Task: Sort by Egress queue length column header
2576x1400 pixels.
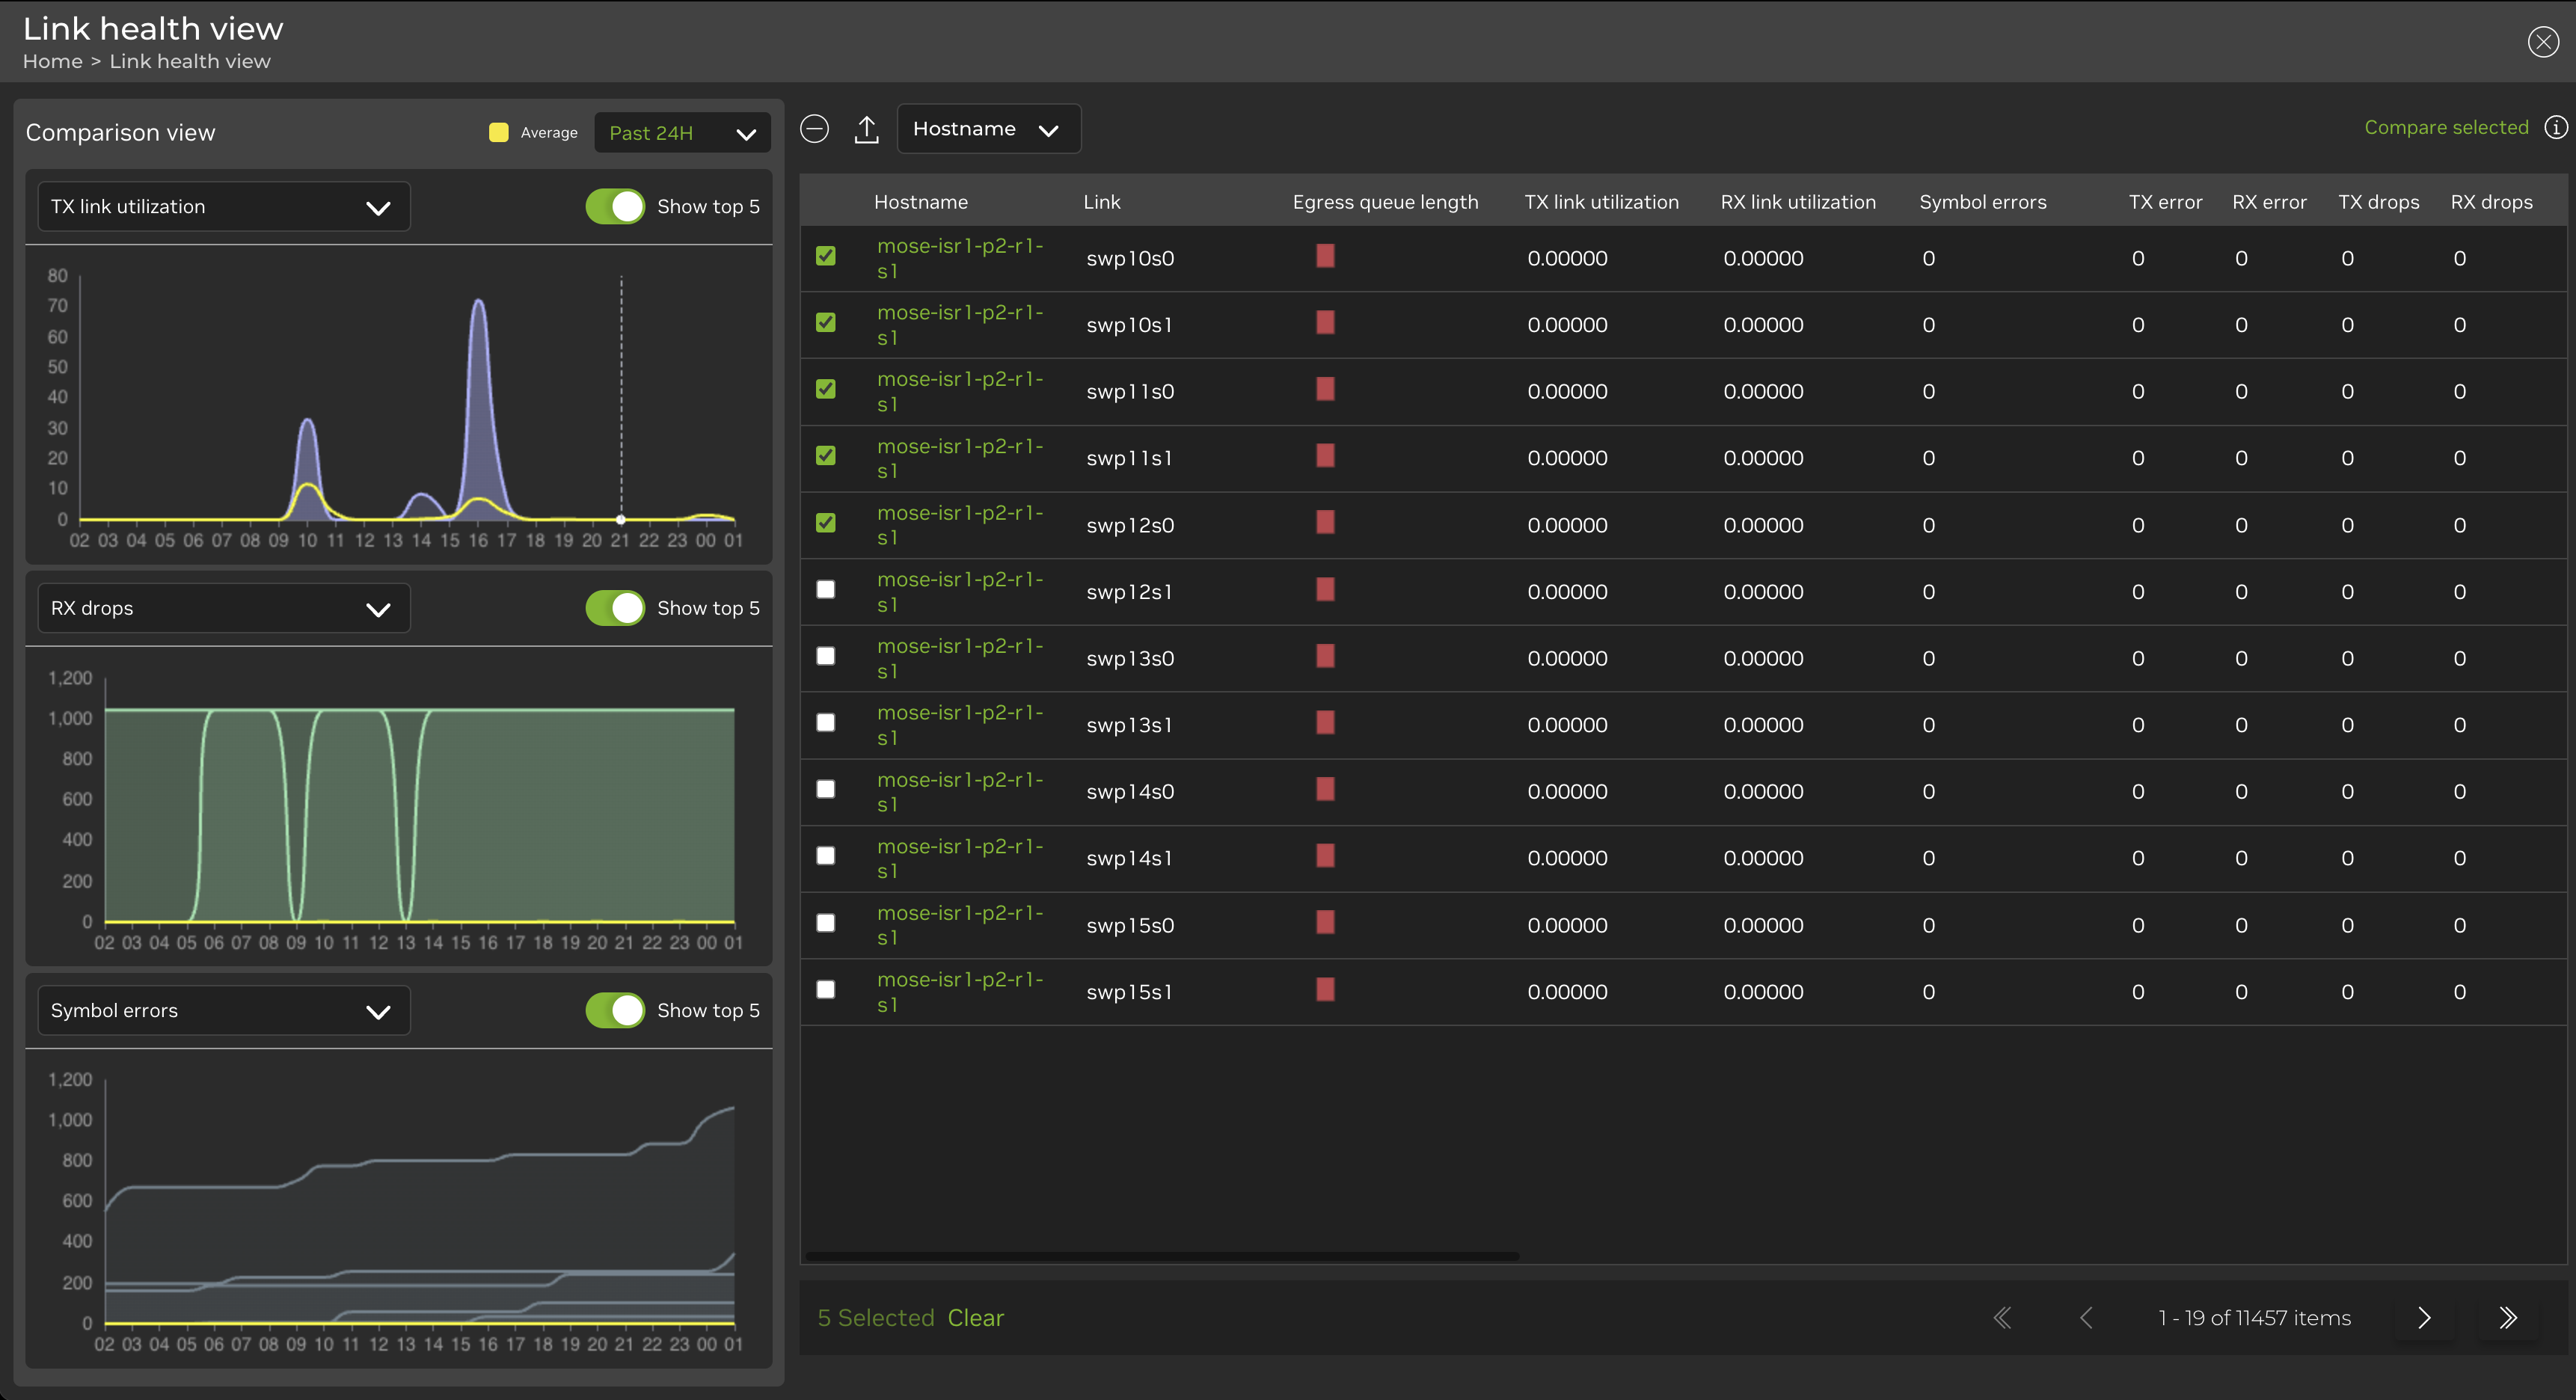Action: pos(1385,202)
